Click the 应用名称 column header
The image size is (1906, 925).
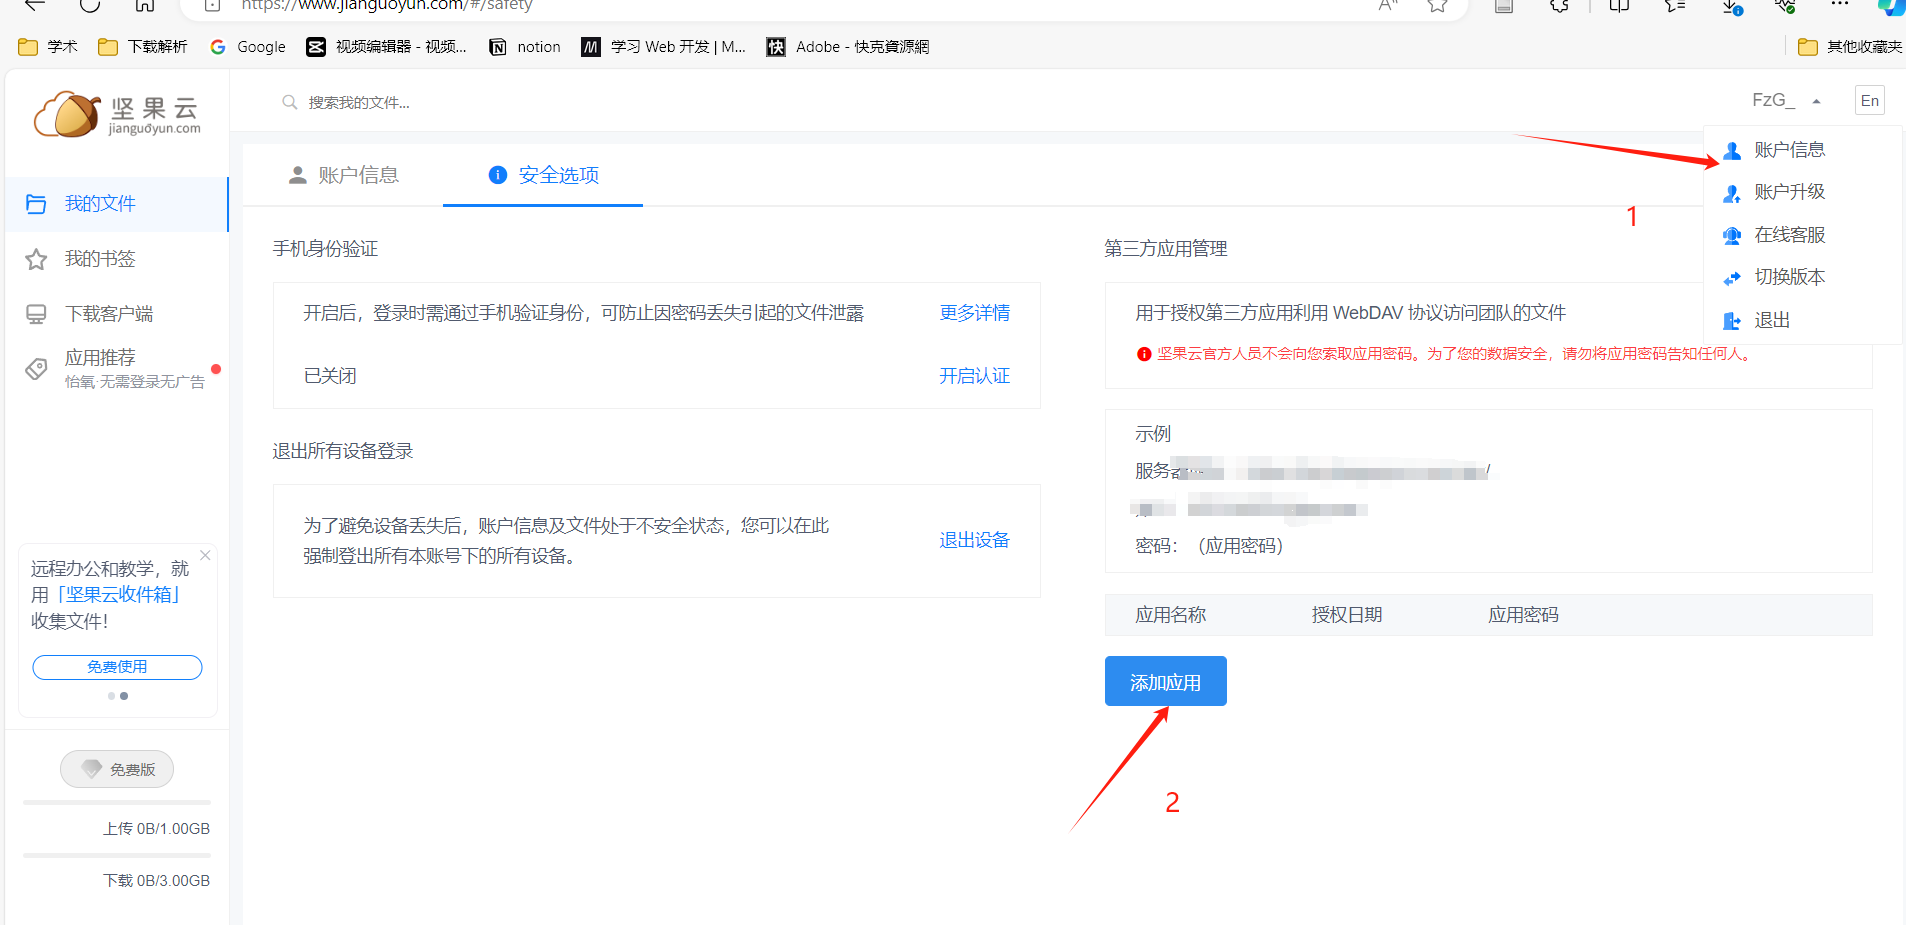[1170, 615]
